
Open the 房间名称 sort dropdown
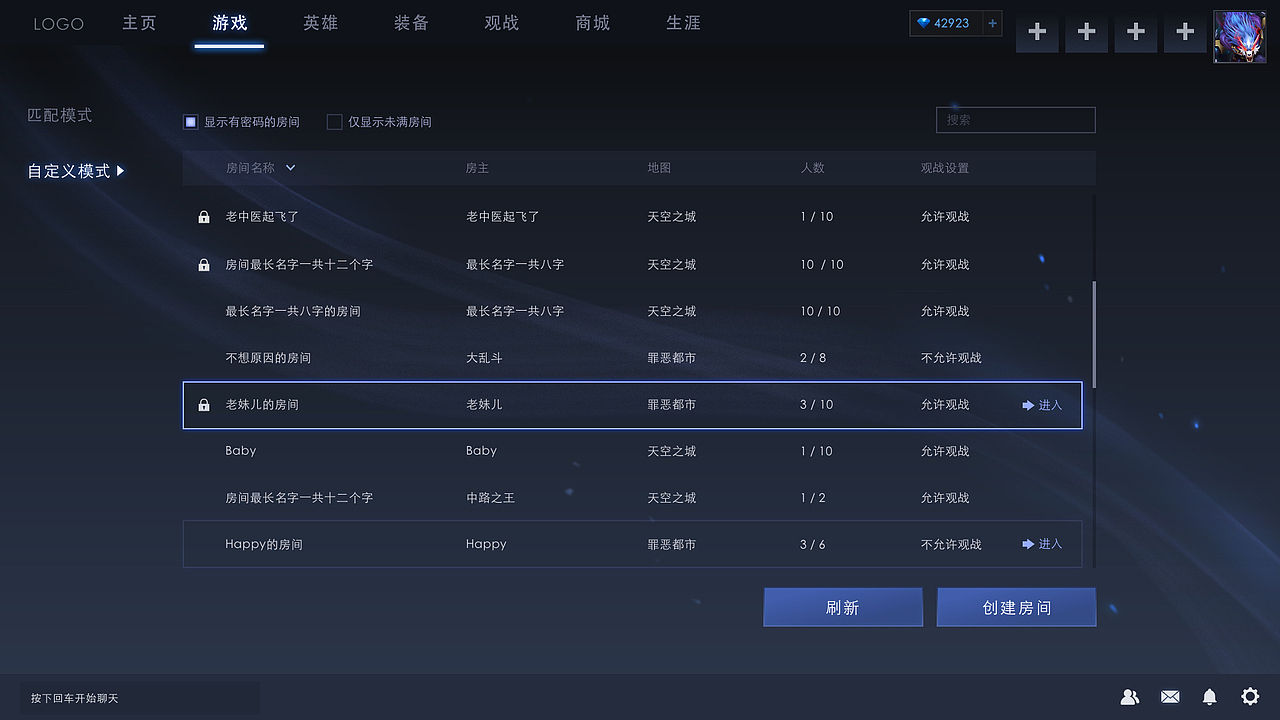coord(289,168)
